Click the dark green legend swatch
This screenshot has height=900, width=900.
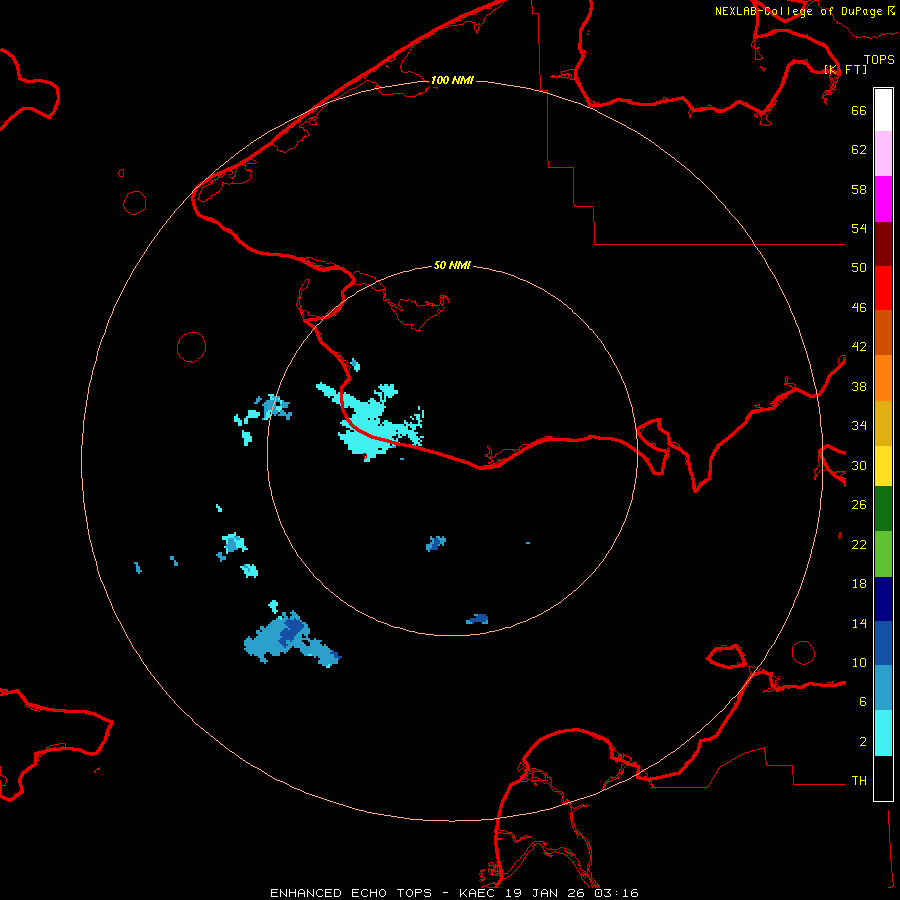(883, 509)
